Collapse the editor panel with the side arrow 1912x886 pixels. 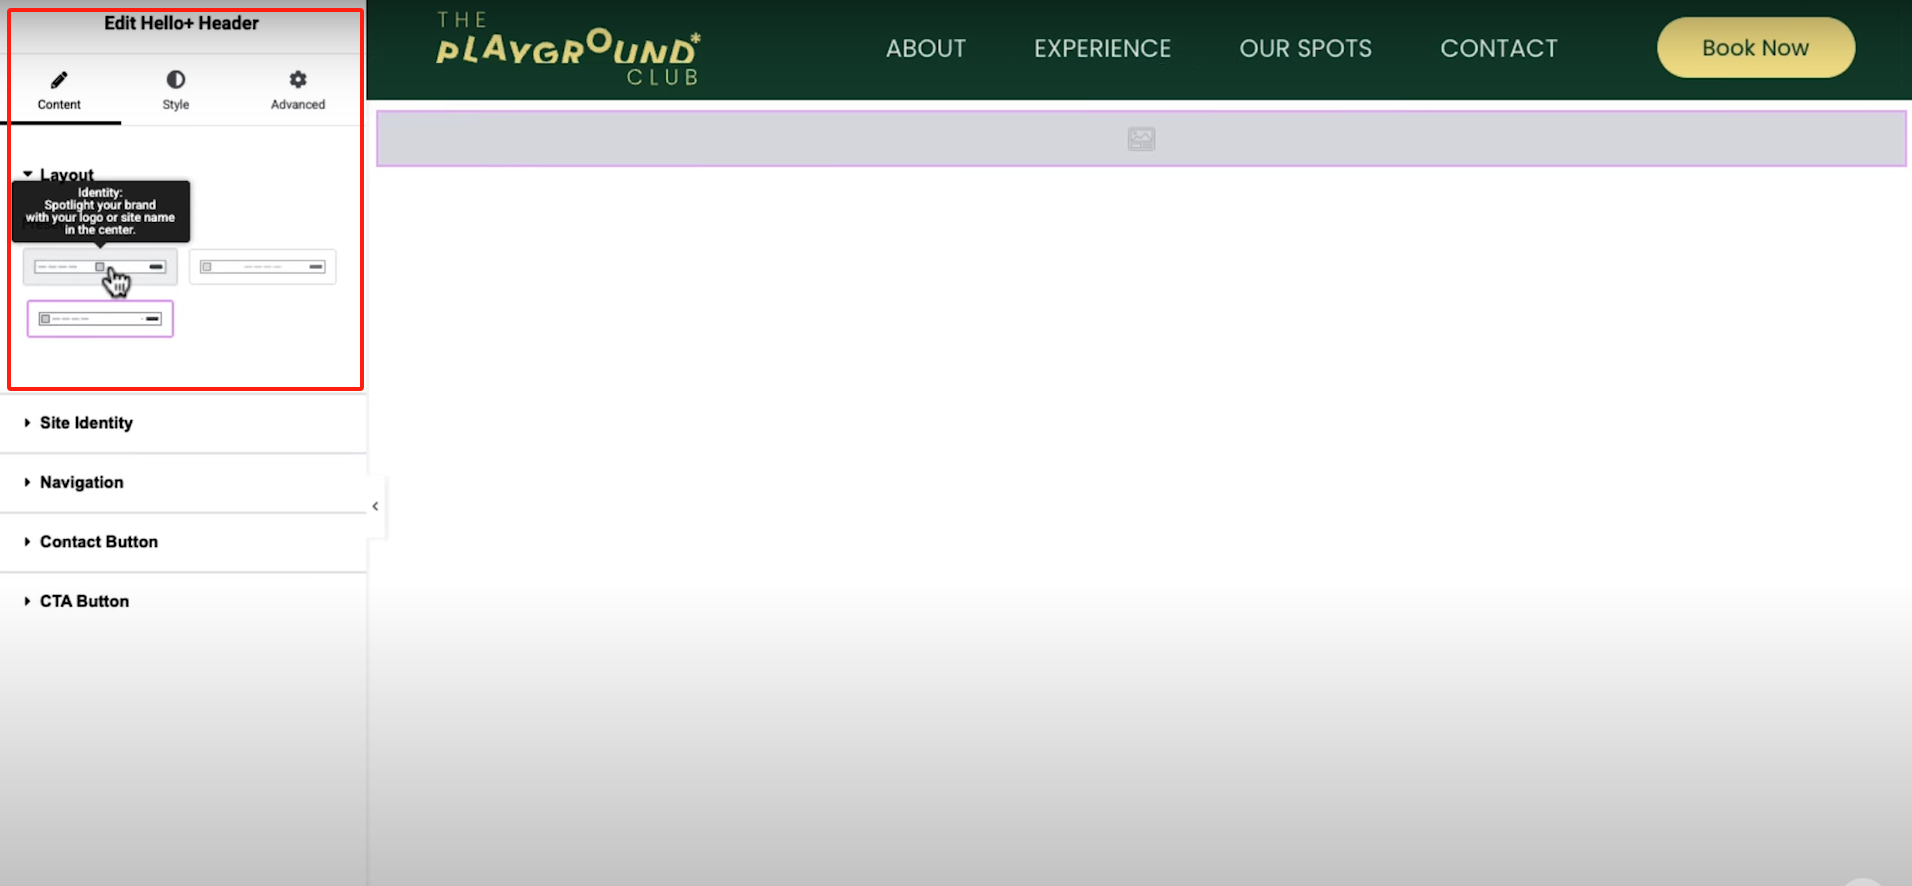(375, 507)
